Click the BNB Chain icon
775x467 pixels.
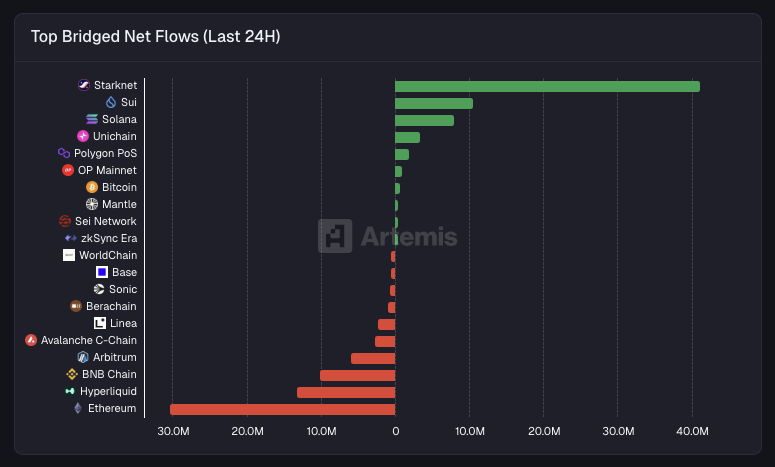pos(72,374)
